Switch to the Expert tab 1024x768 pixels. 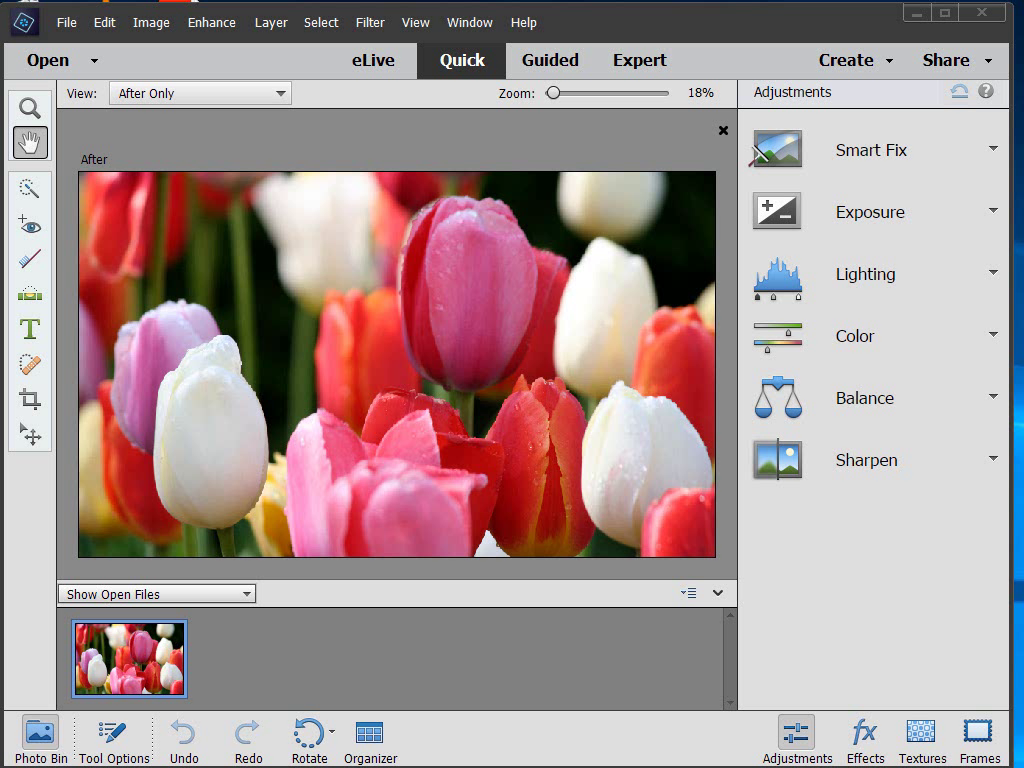(x=639, y=60)
